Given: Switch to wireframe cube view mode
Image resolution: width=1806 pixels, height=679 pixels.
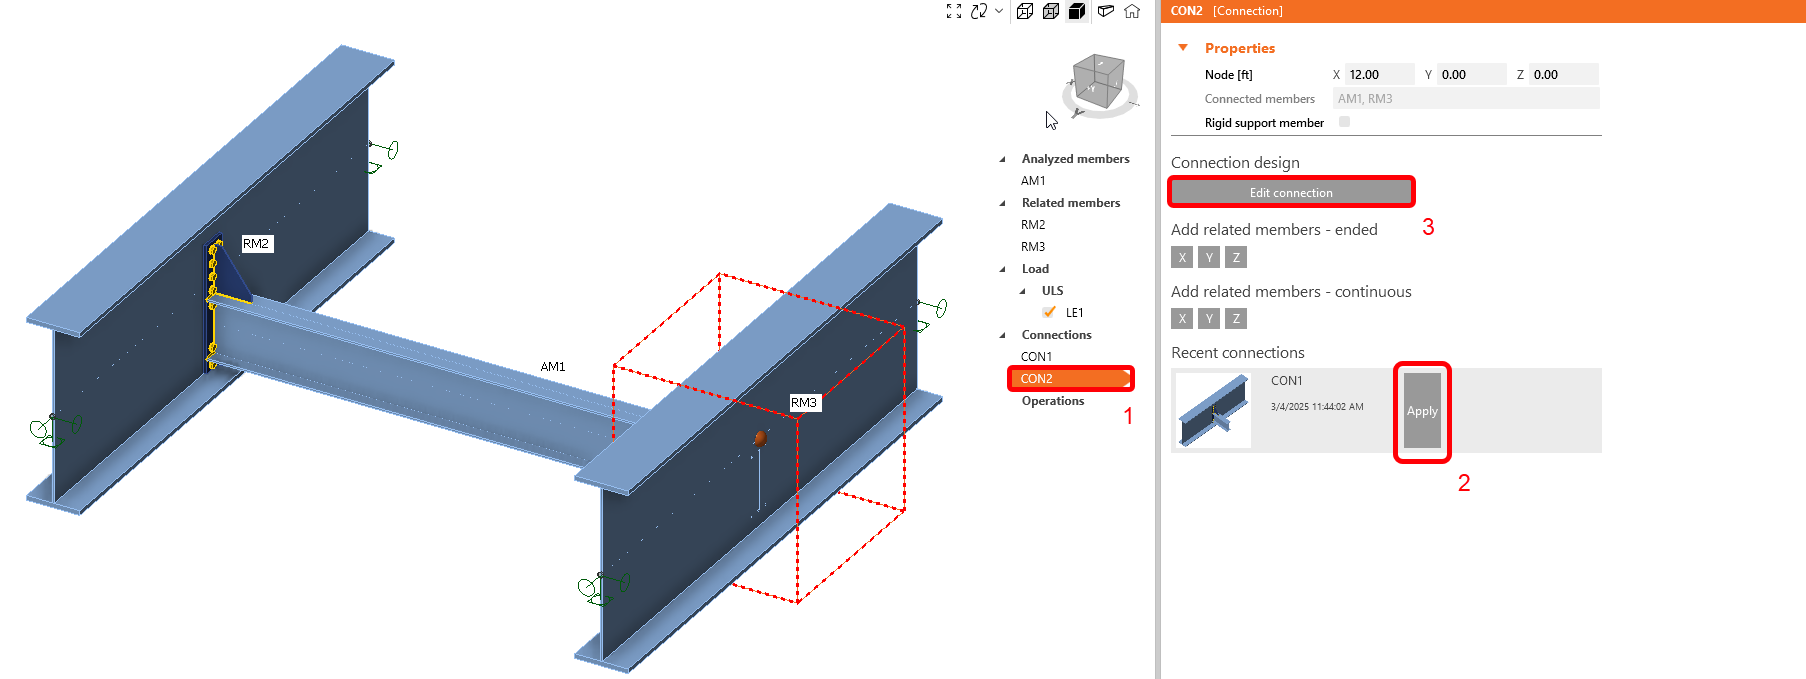Looking at the screenshot, I should 1025,11.
